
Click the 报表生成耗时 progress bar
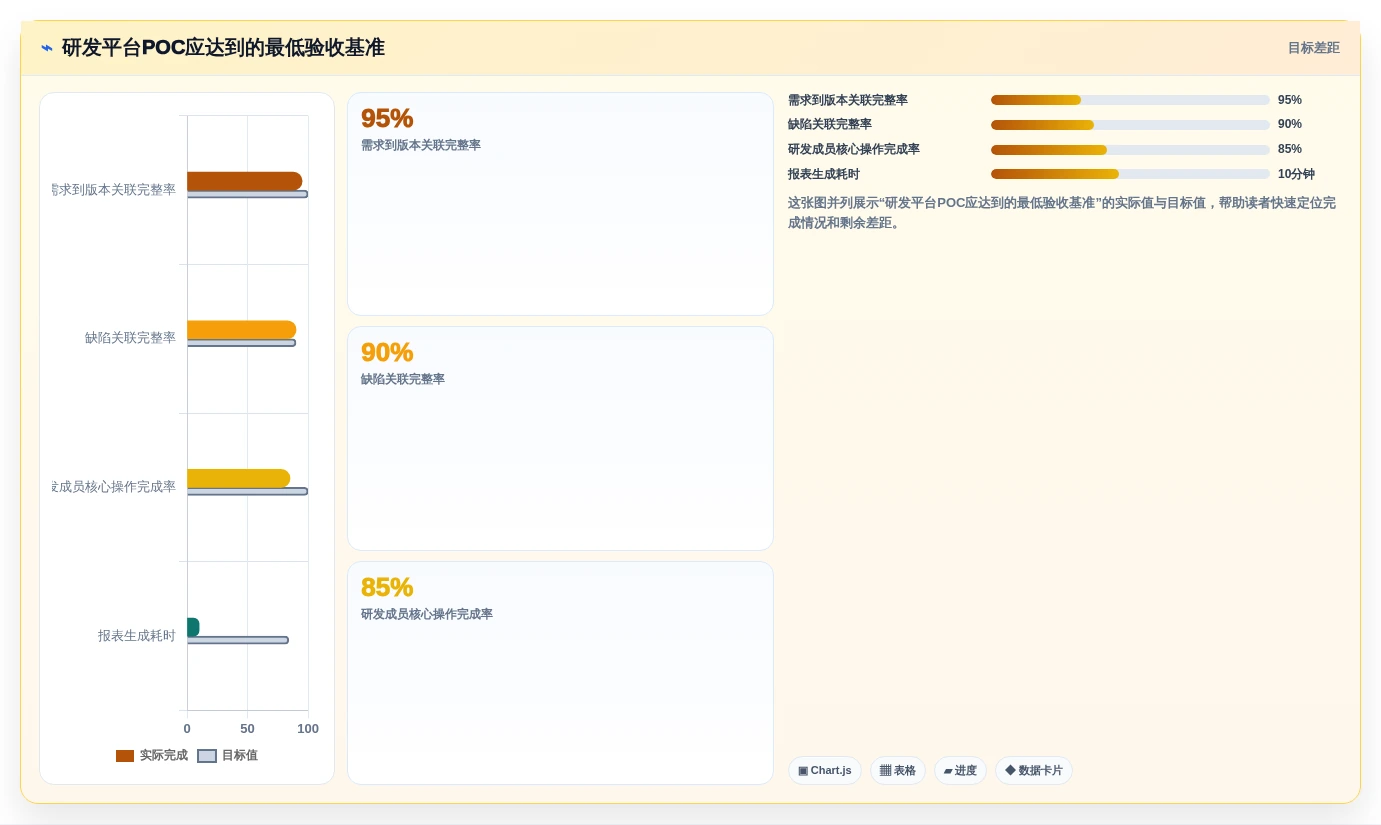(1130, 174)
